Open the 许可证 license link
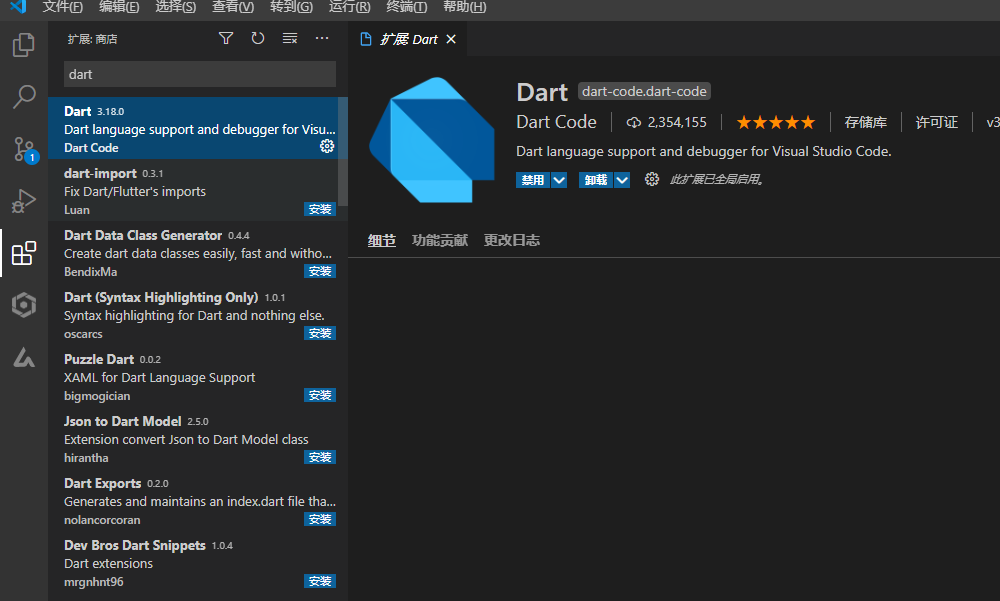The width and height of the screenshot is (1000, 601). (936, 122)
